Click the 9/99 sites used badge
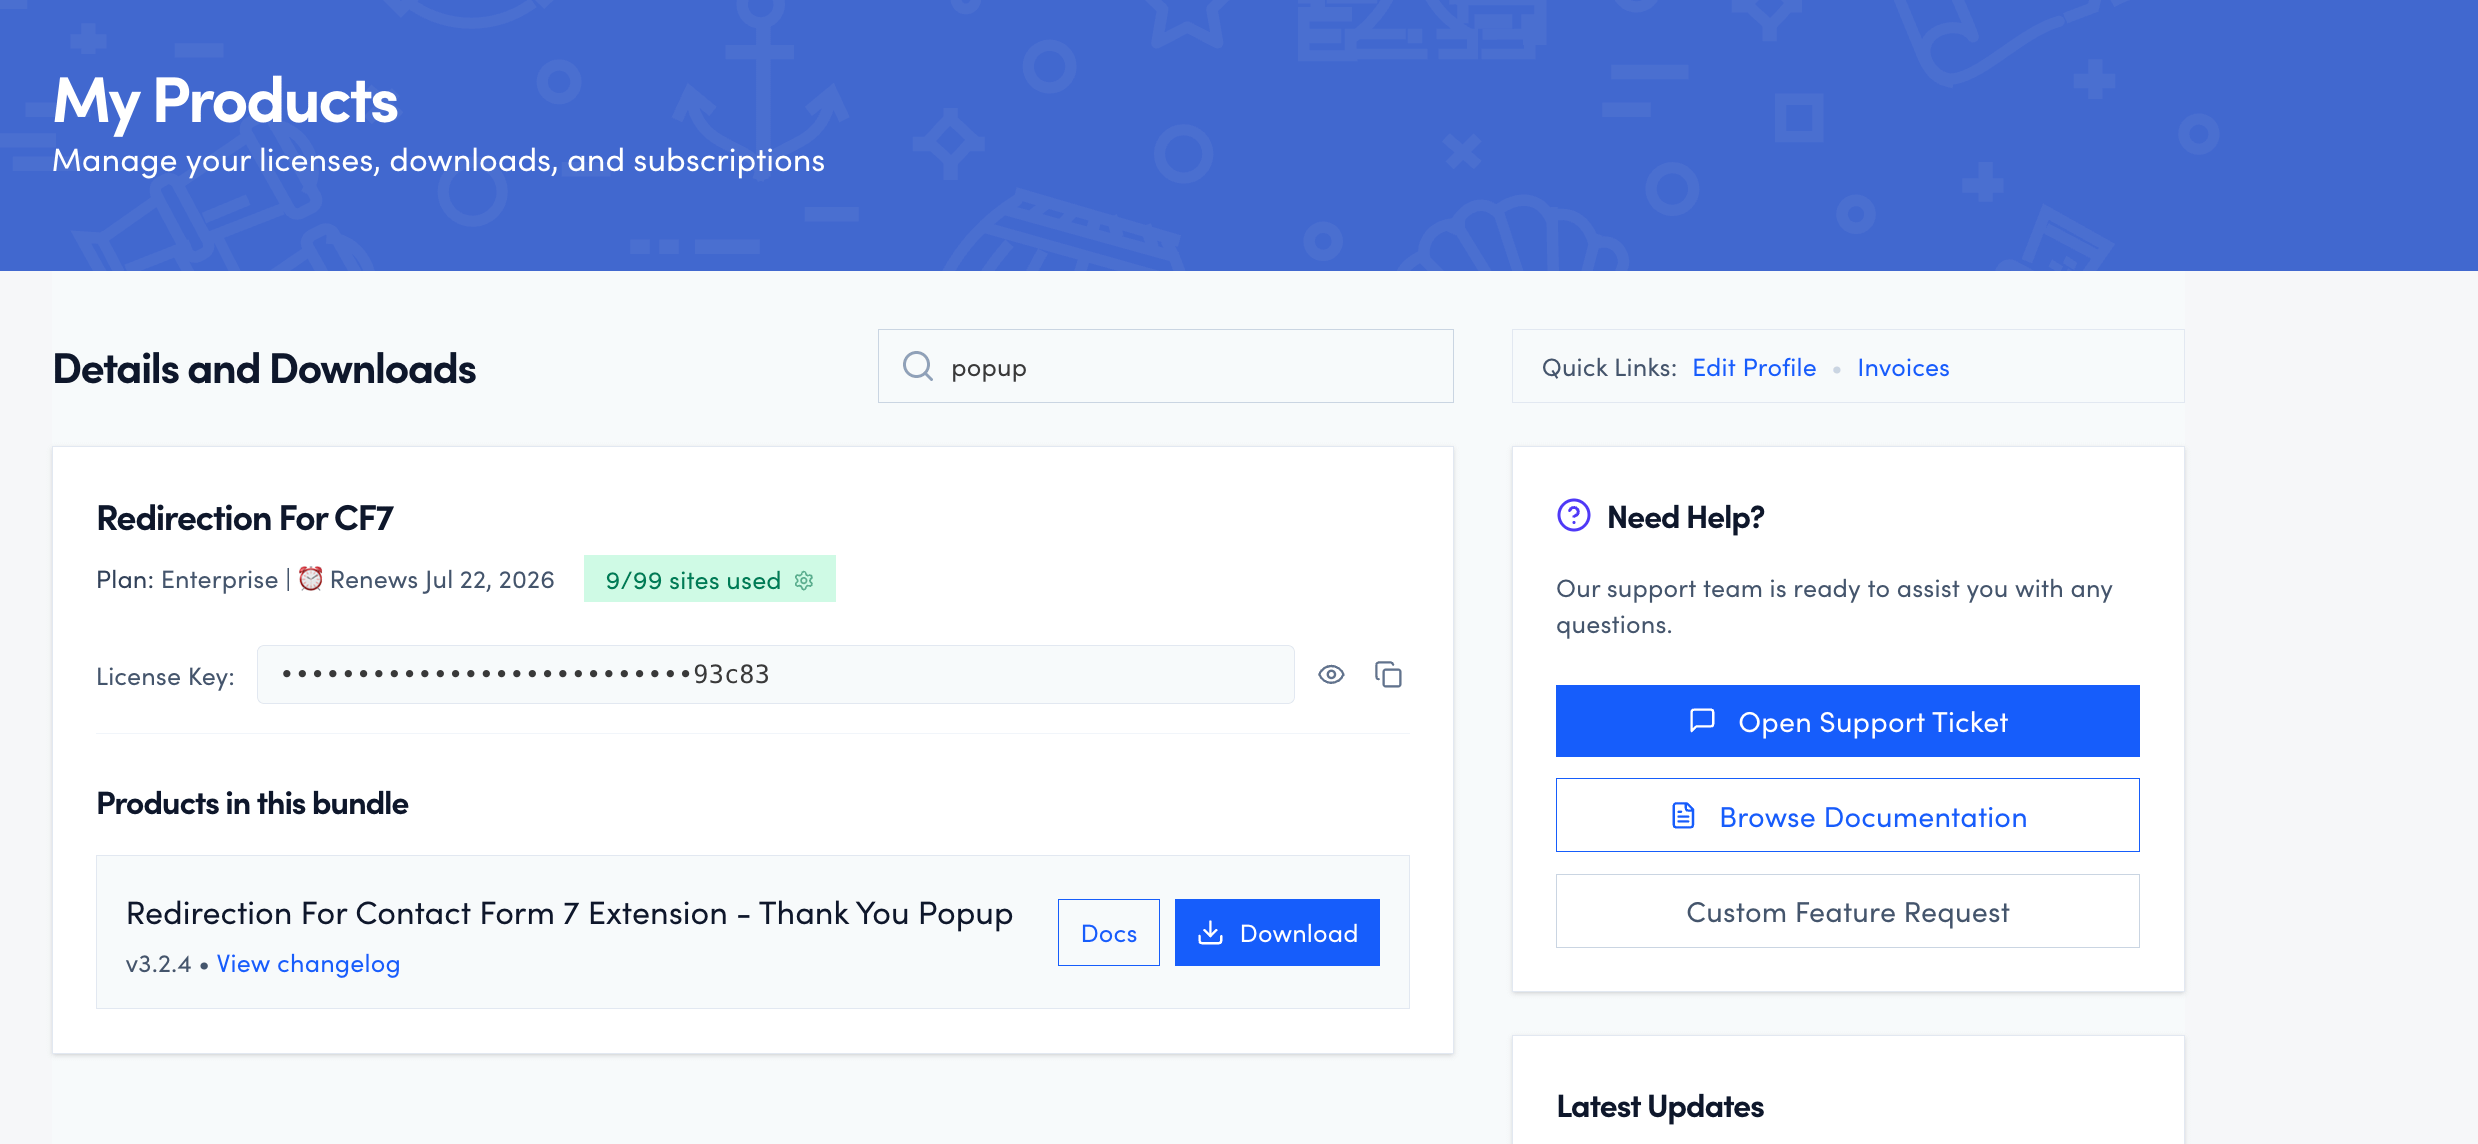The width and height of the screenshot is (2478, 1144). click(x=692, y=580)
